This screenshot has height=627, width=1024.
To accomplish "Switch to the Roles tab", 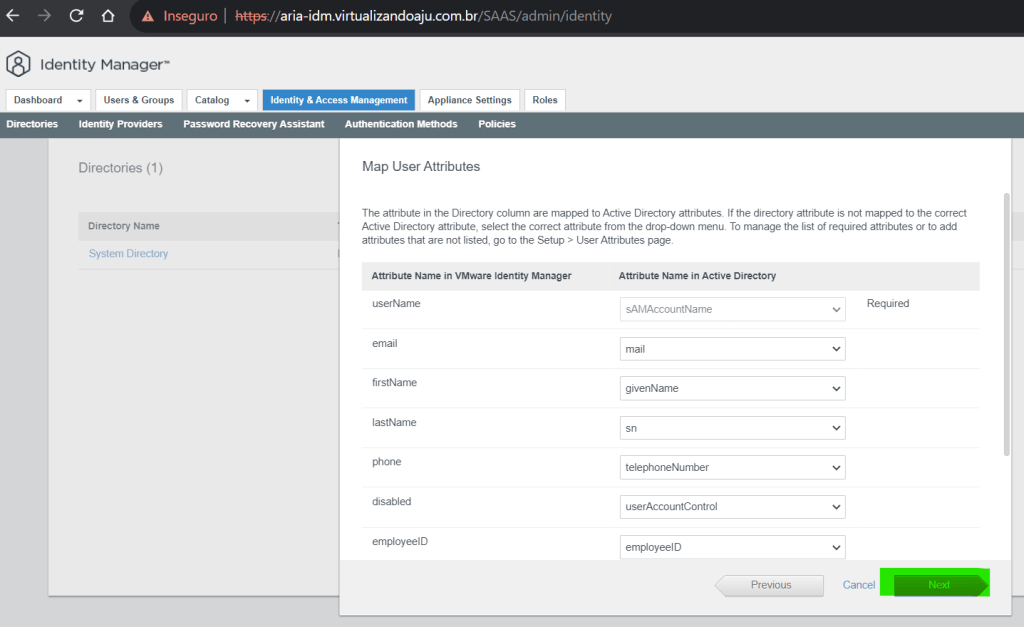I will 545,100.
